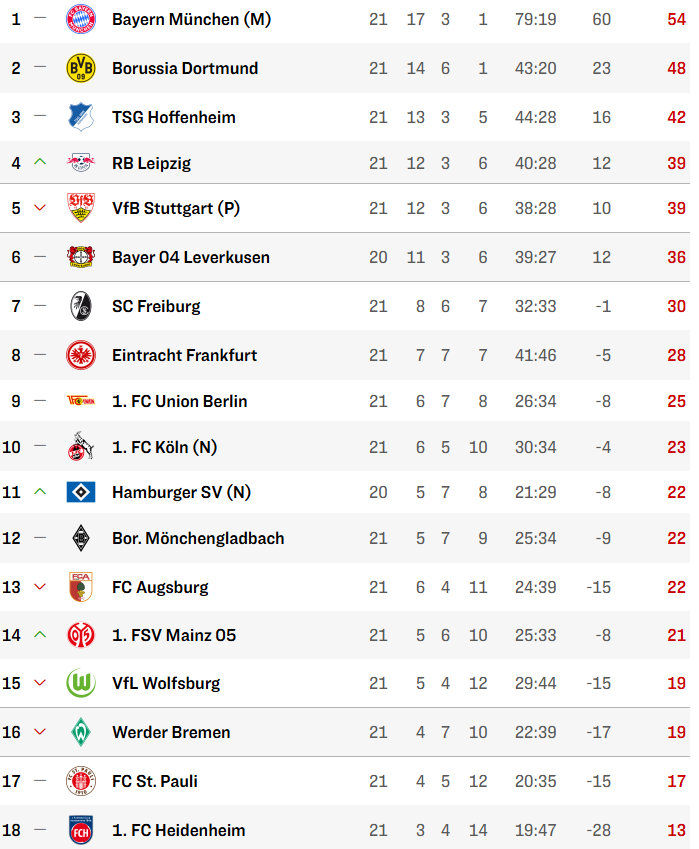Screen dimensions: 699x849
Task: Open the 1. FC Heidenheim team link
Action: click(178, 830)
